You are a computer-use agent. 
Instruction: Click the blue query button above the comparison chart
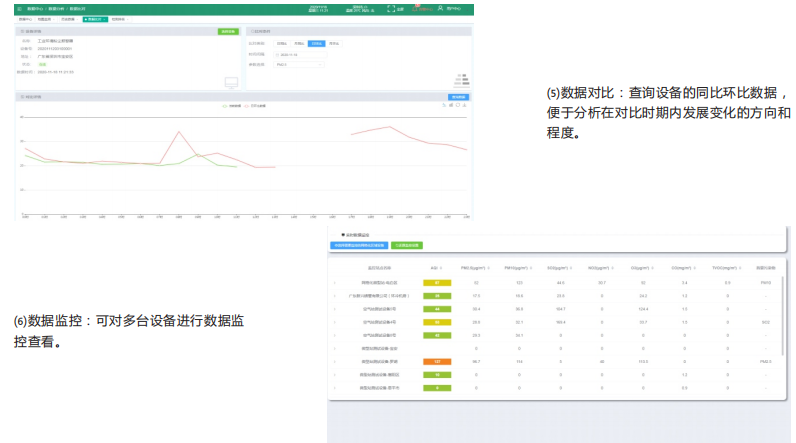458,96
